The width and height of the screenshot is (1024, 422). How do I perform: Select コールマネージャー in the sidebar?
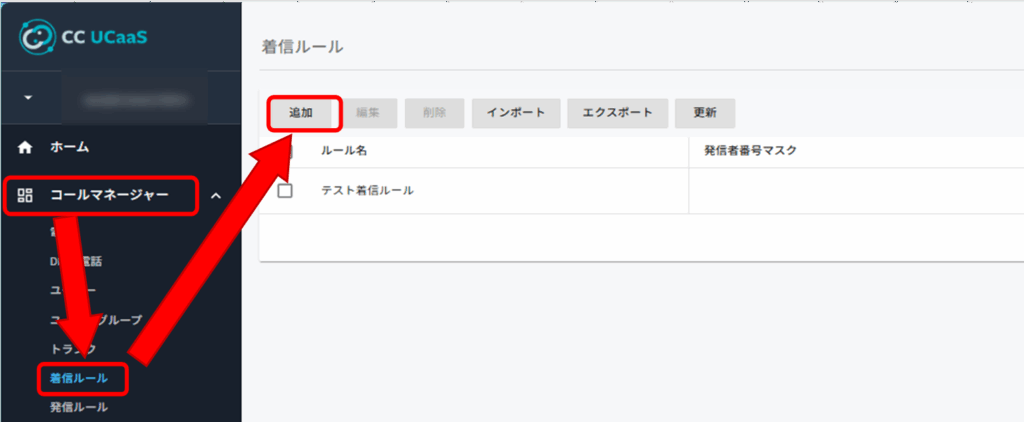[109, 196]
